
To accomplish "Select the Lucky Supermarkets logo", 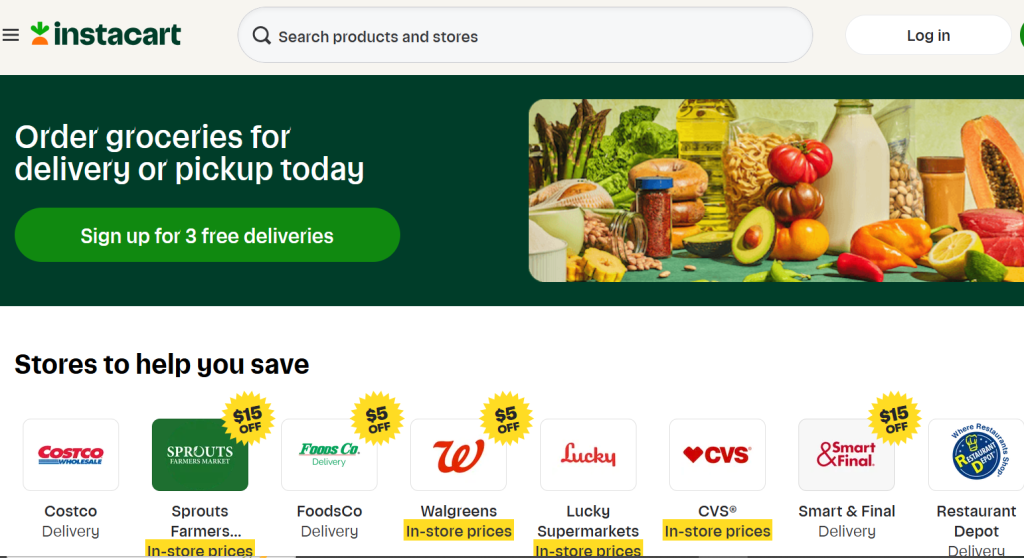I will pyautogui.click(x=588, y=455).
